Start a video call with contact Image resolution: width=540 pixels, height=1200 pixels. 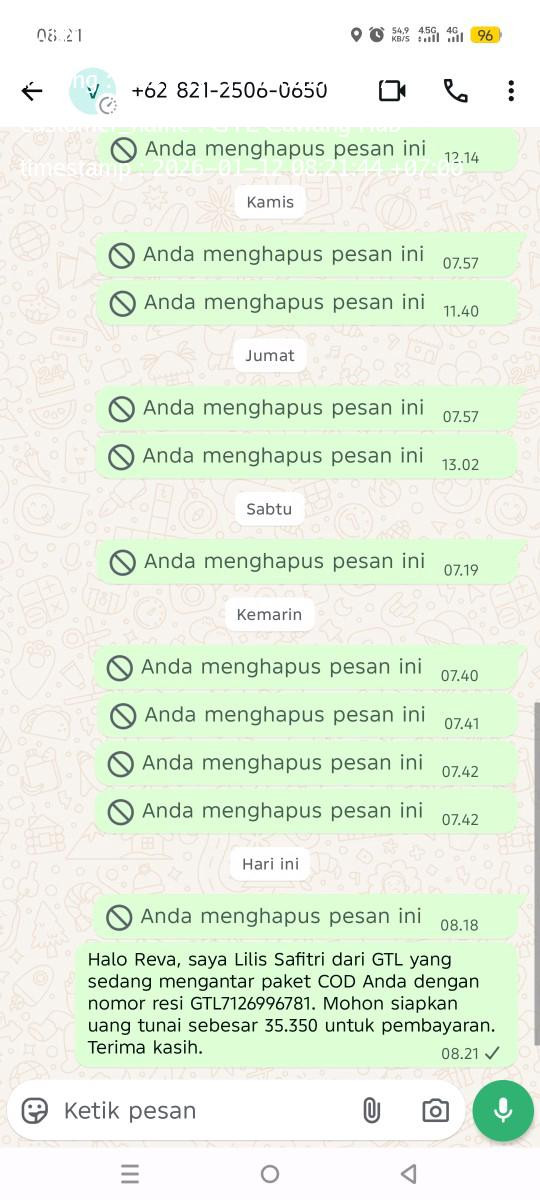[x=392, y=91]
